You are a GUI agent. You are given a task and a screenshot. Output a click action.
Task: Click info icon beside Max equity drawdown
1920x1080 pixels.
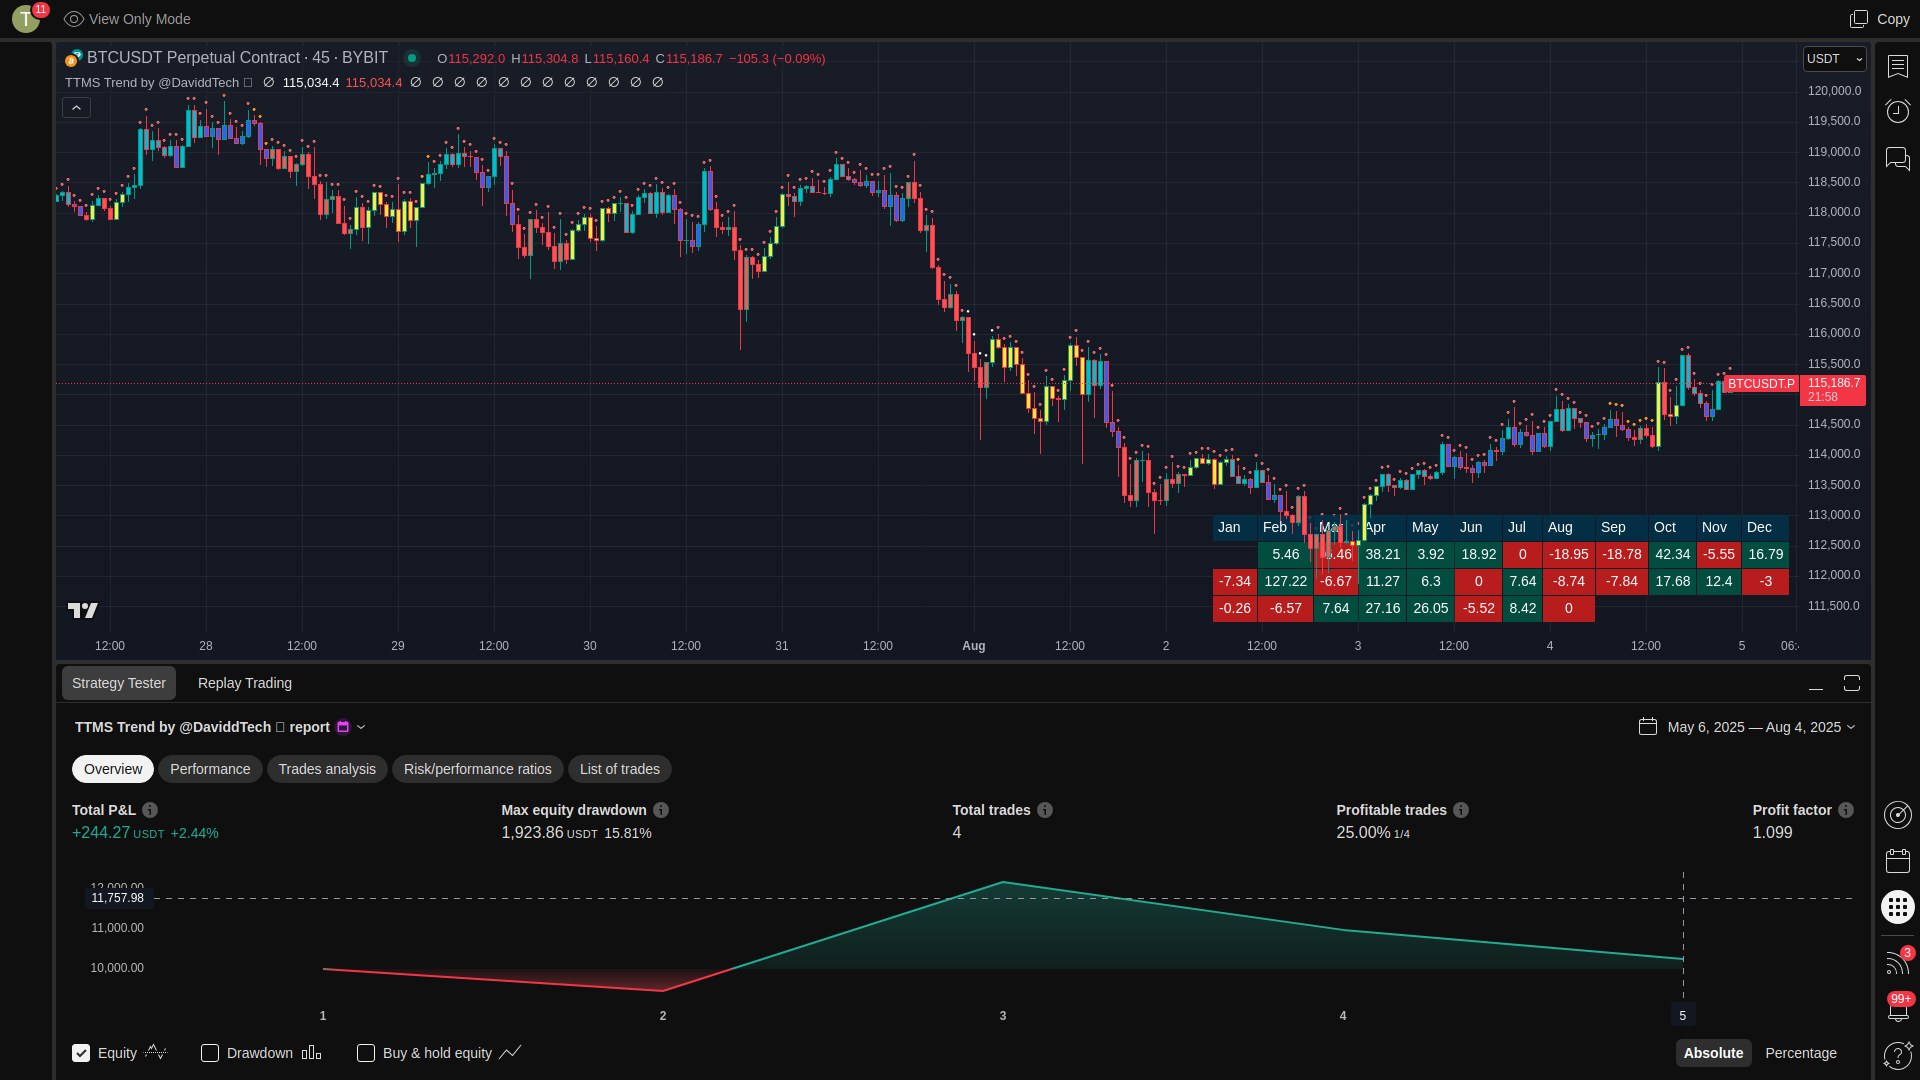pos(661,810)
